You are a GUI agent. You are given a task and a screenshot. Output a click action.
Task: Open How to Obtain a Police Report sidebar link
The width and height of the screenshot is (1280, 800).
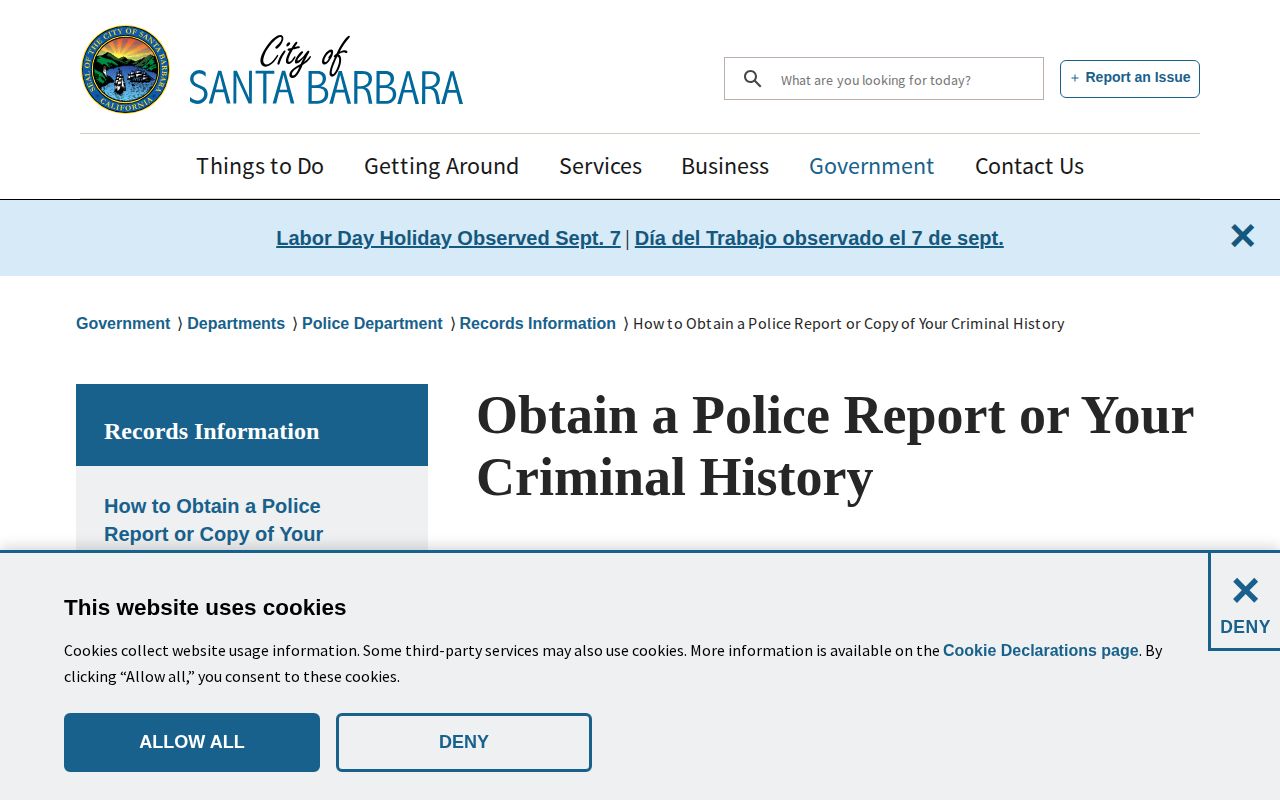214,520
